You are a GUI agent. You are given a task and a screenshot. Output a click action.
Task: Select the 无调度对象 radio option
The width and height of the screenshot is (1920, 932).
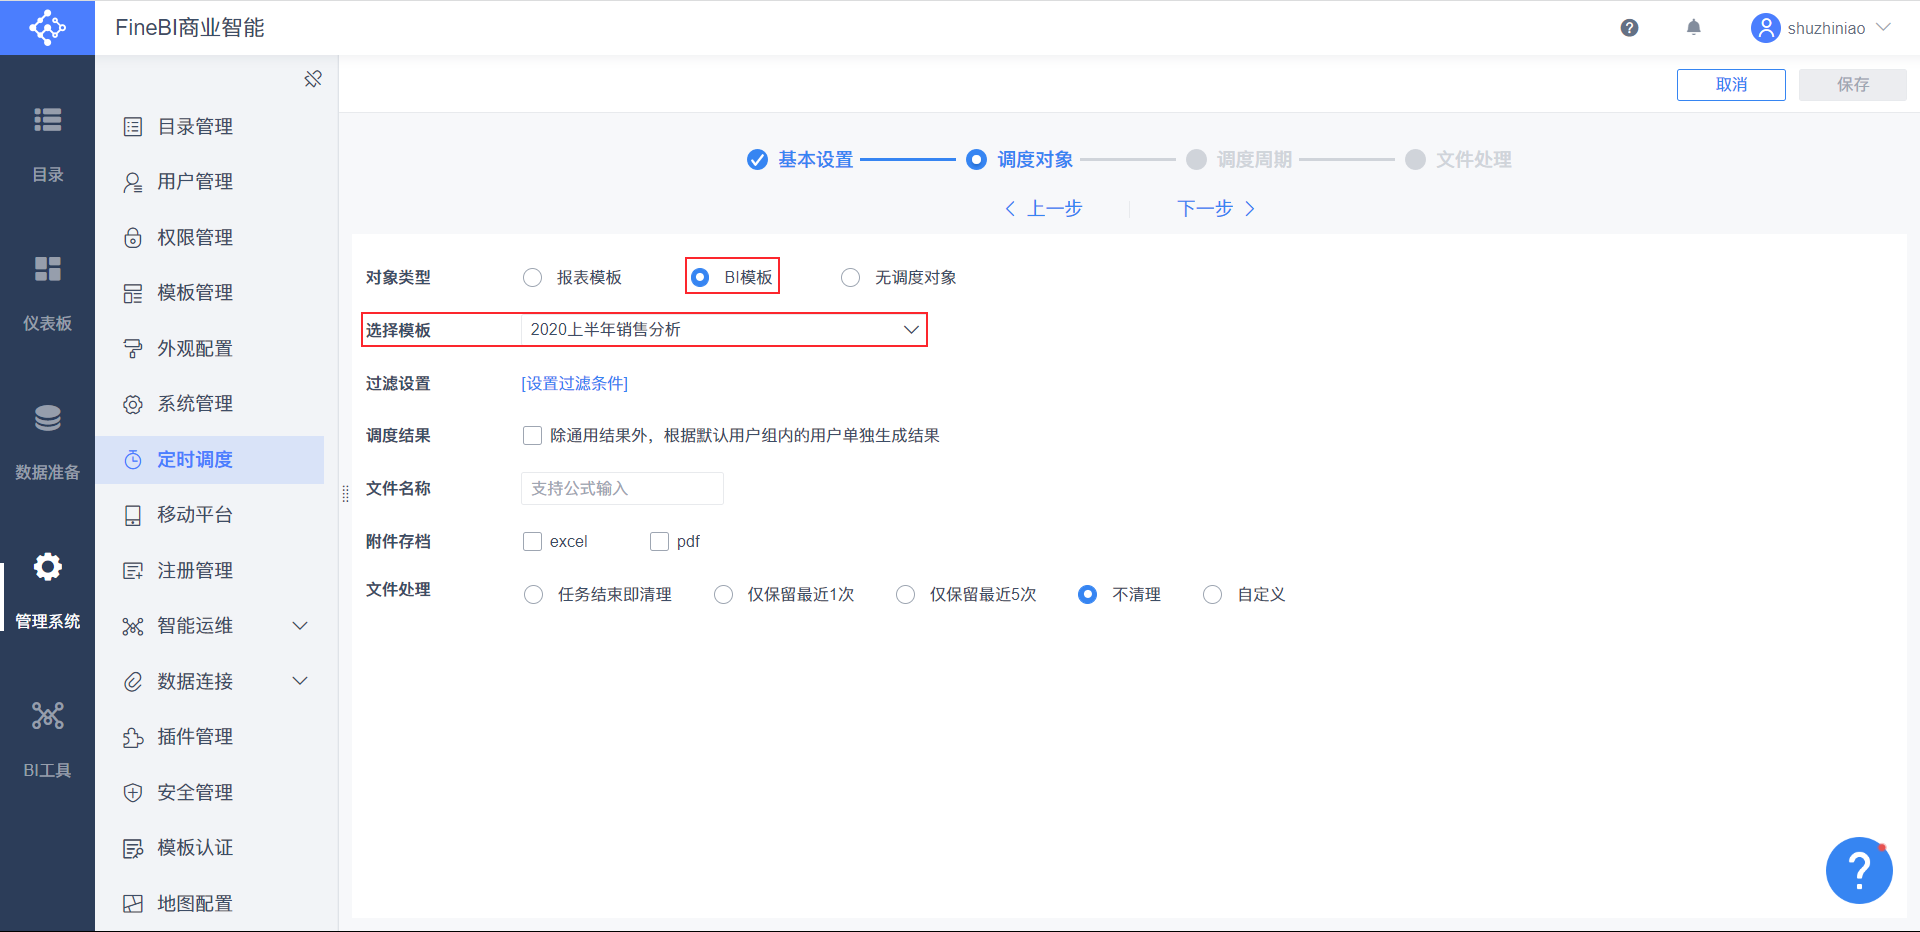(850, 277)
